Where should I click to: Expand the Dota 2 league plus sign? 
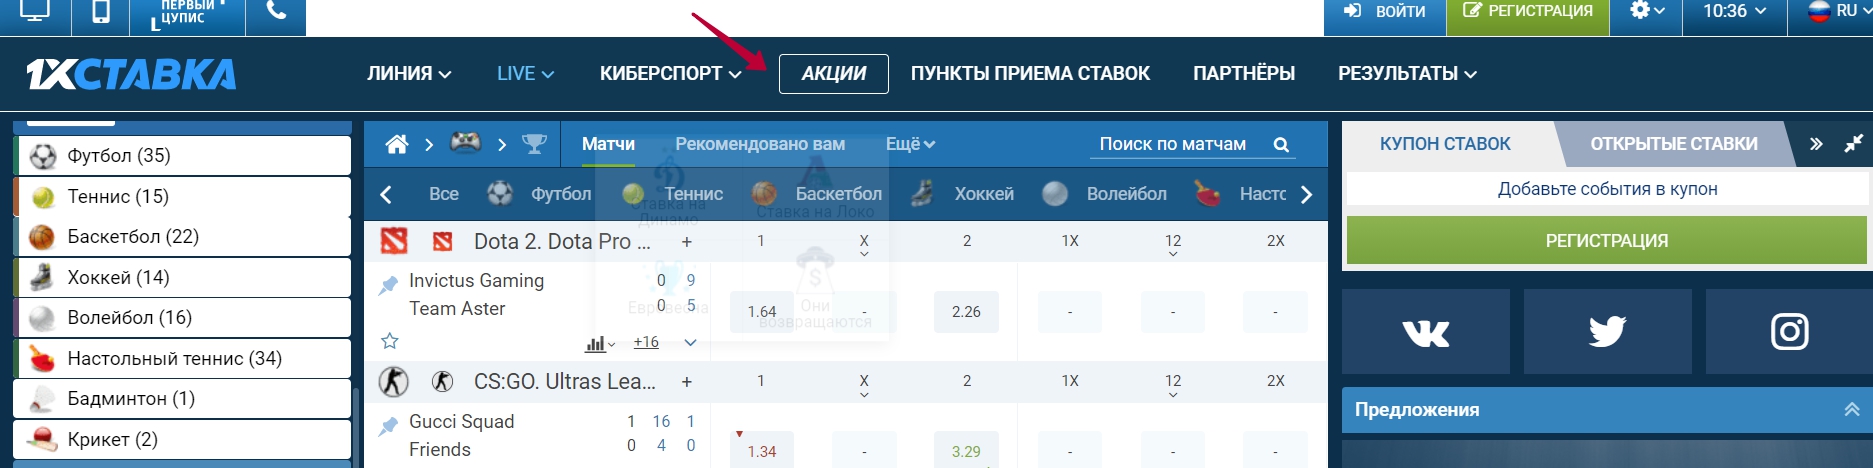tap(687, 242)
